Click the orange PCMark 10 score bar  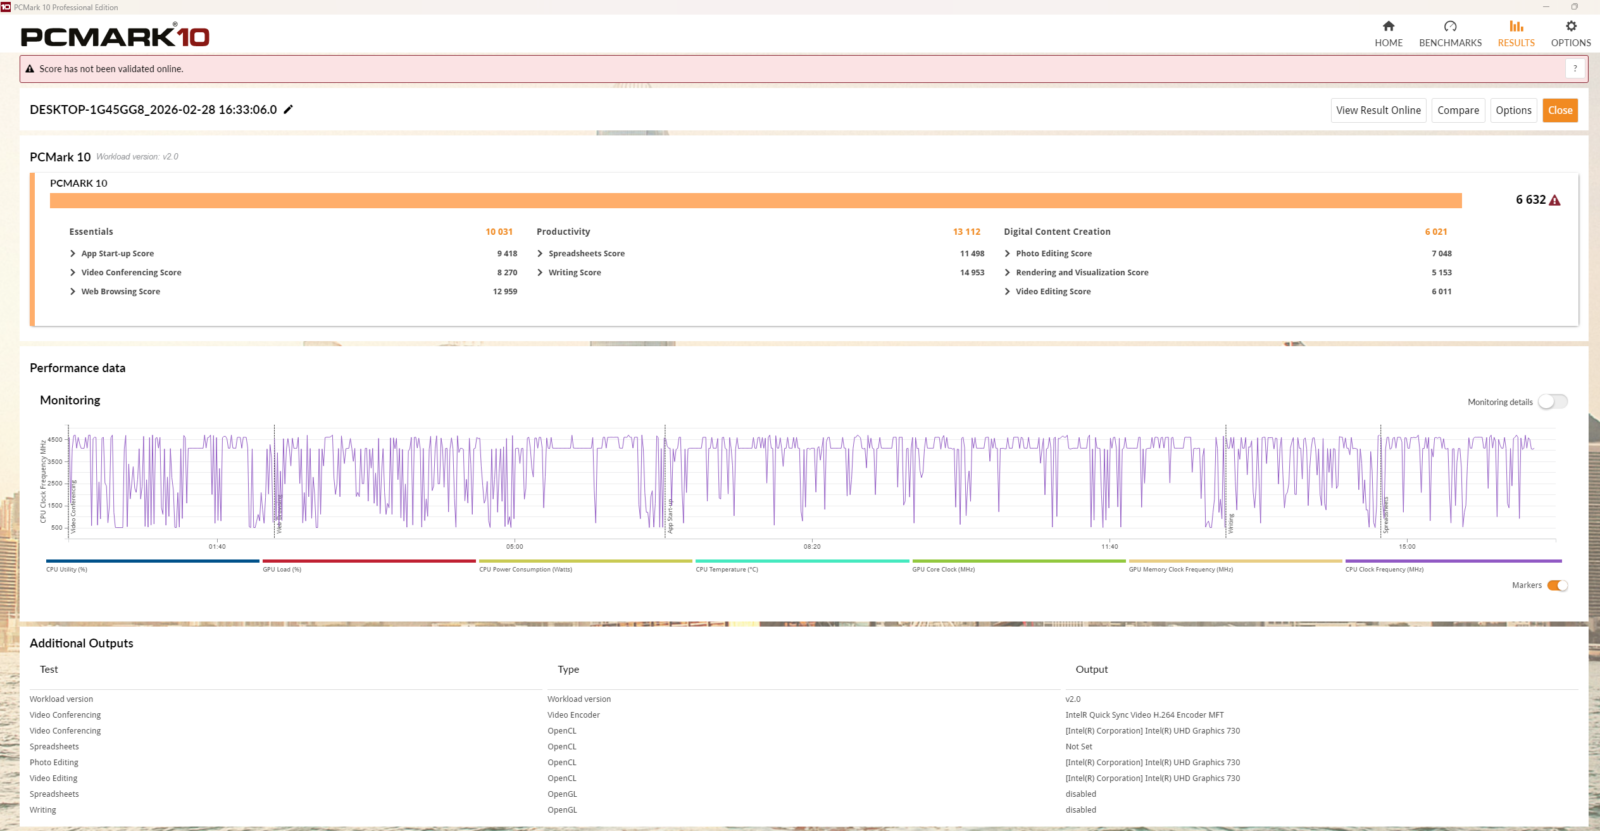[755, 201]
